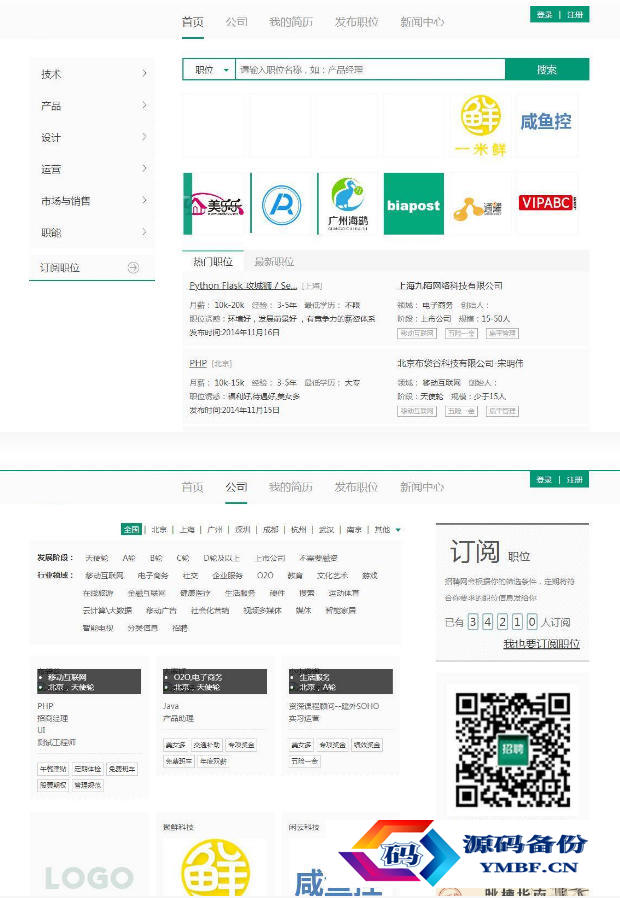620x898 pixels.
Task: Click 注册 in the homepage header
Action: click(575, 14)
